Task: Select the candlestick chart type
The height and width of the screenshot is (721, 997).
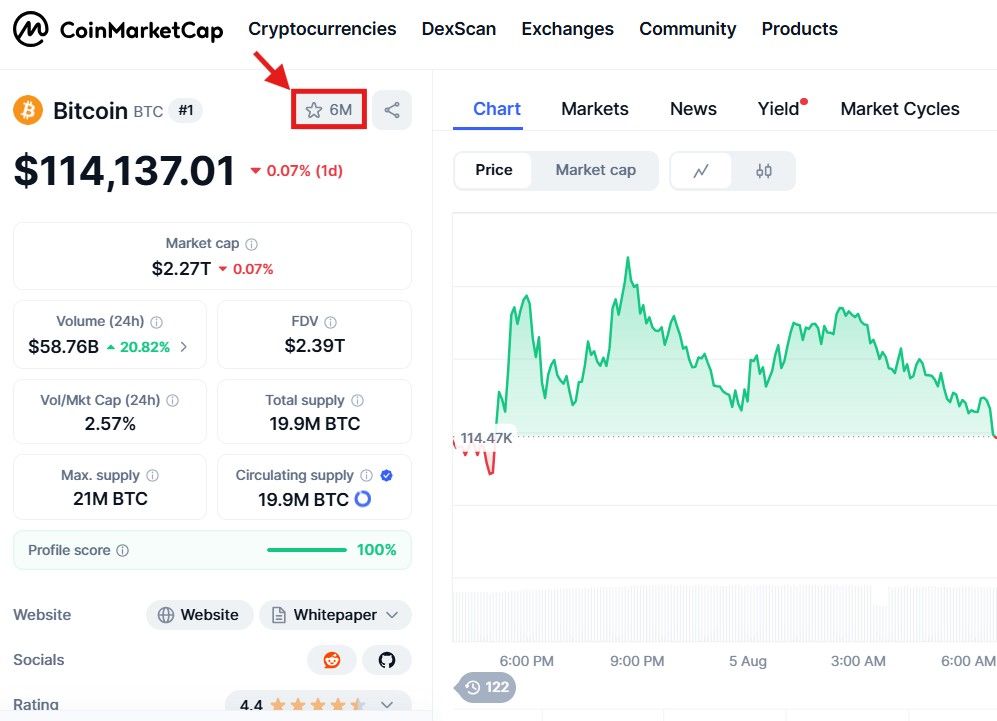Action: click(x=764, y=171)
